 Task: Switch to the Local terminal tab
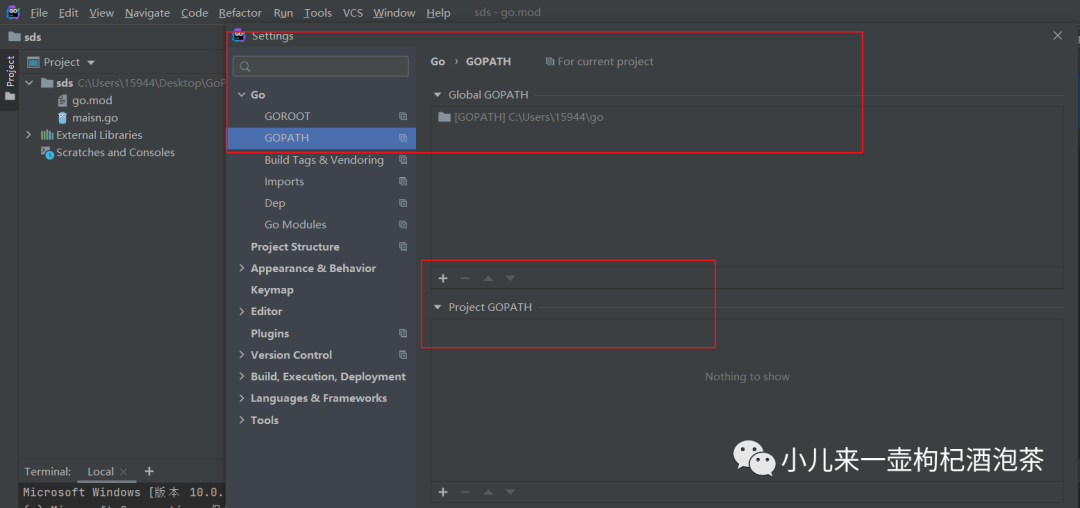101,472
